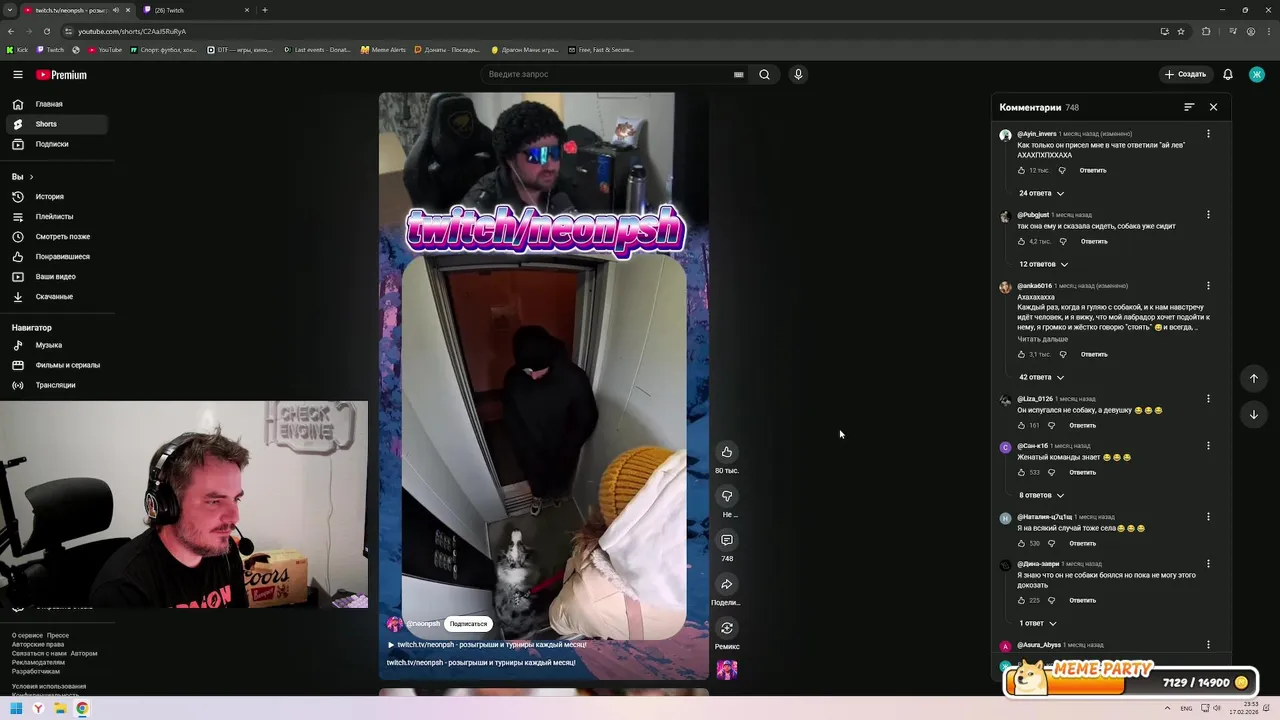Viewport: 1280px width, 720px height.
Task: Open Музыка in the Navigator section
Action: click(56, 345)
